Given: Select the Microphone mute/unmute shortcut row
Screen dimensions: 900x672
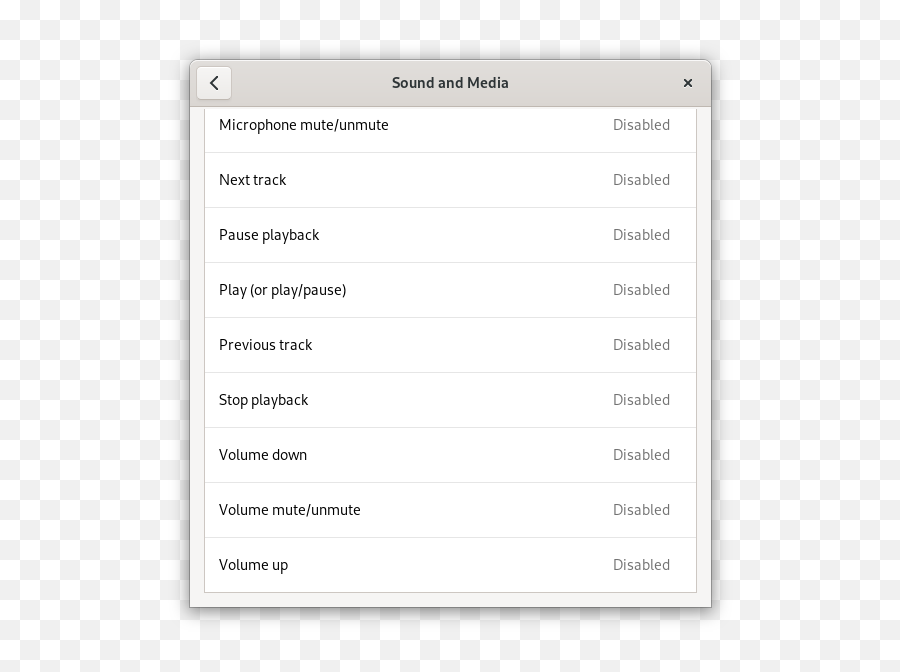Looking at the screenshot, I should [x=451, y=130].
